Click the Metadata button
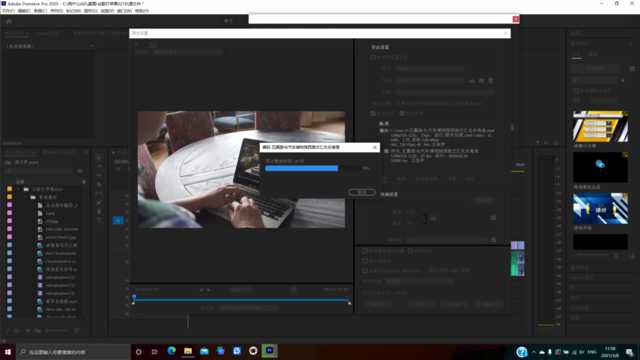Image resolution: width=640 pixels, height=360 pixels. 377,304
